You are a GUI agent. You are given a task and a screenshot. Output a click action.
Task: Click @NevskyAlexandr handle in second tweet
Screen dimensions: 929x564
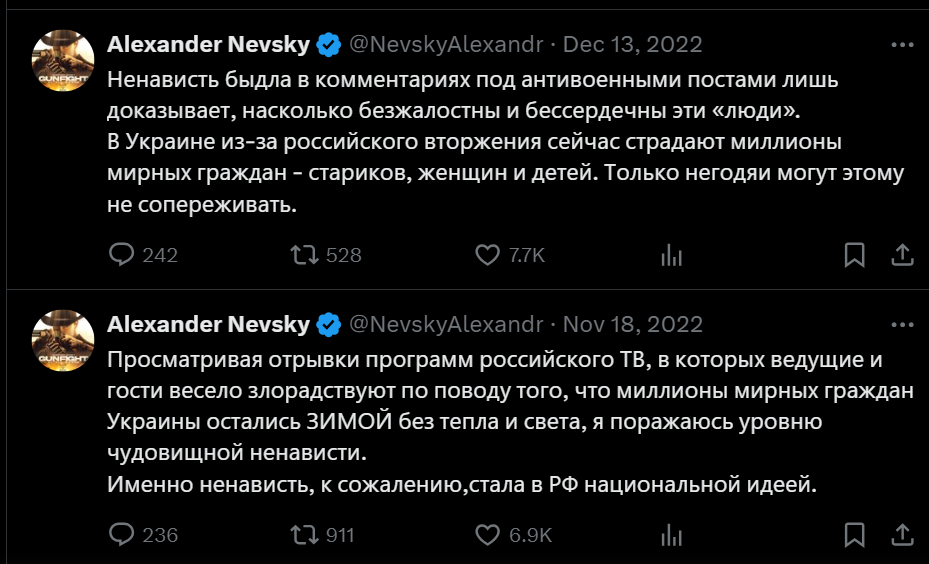[x=446, y=325]
